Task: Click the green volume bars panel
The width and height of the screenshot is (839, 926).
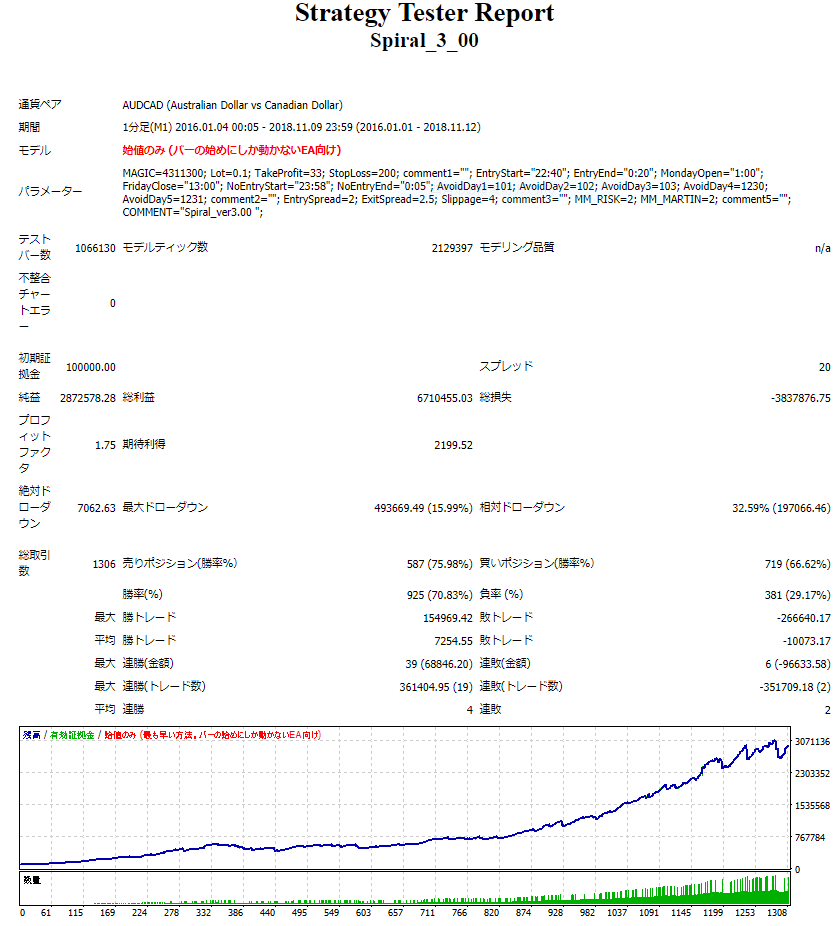Action: click(404, 889)
